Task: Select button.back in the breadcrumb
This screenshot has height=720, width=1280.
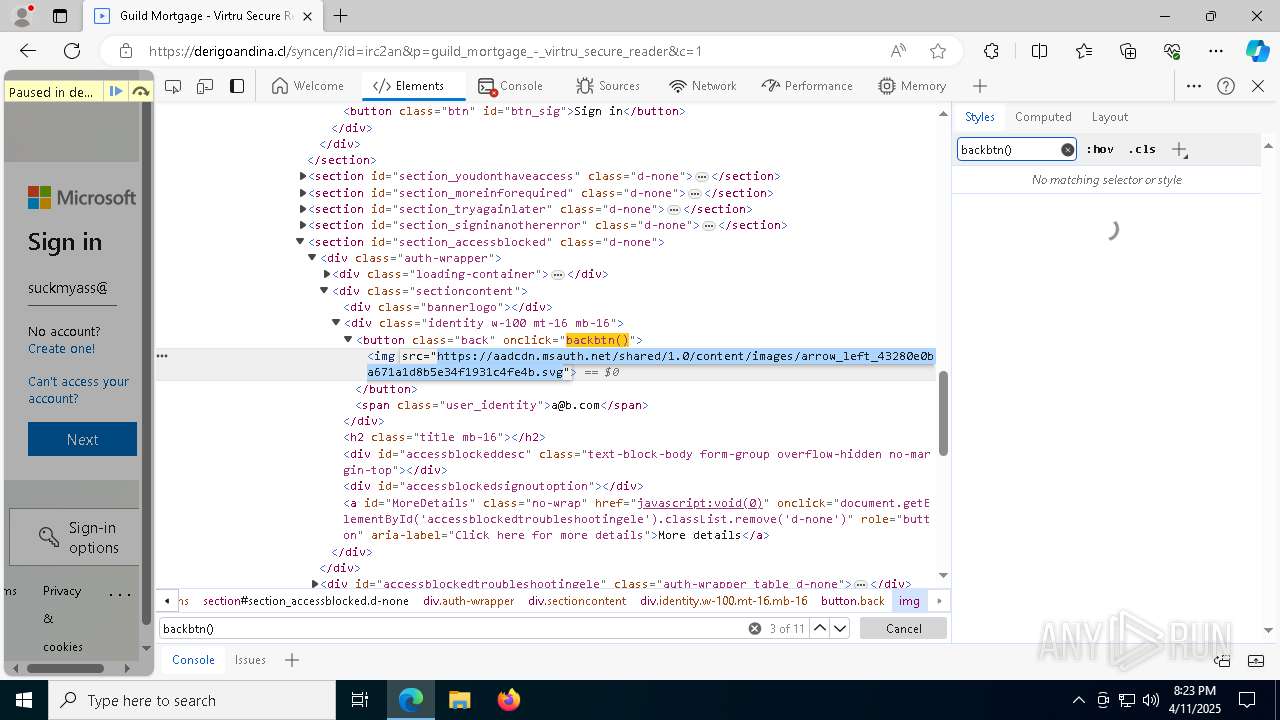Action: click(853, 601)
